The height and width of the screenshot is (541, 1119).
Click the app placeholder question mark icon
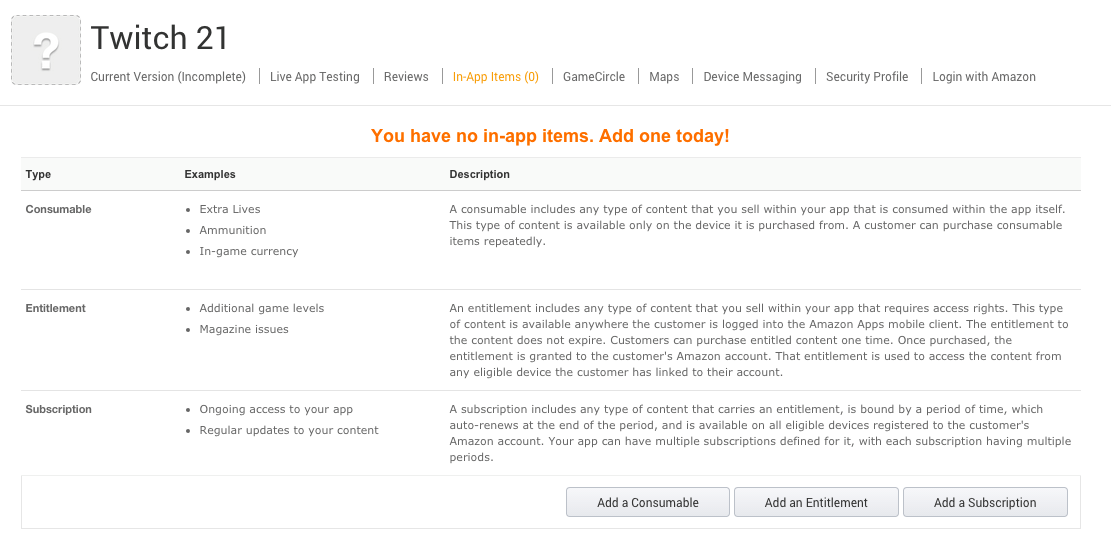click(x=46, y=50)
